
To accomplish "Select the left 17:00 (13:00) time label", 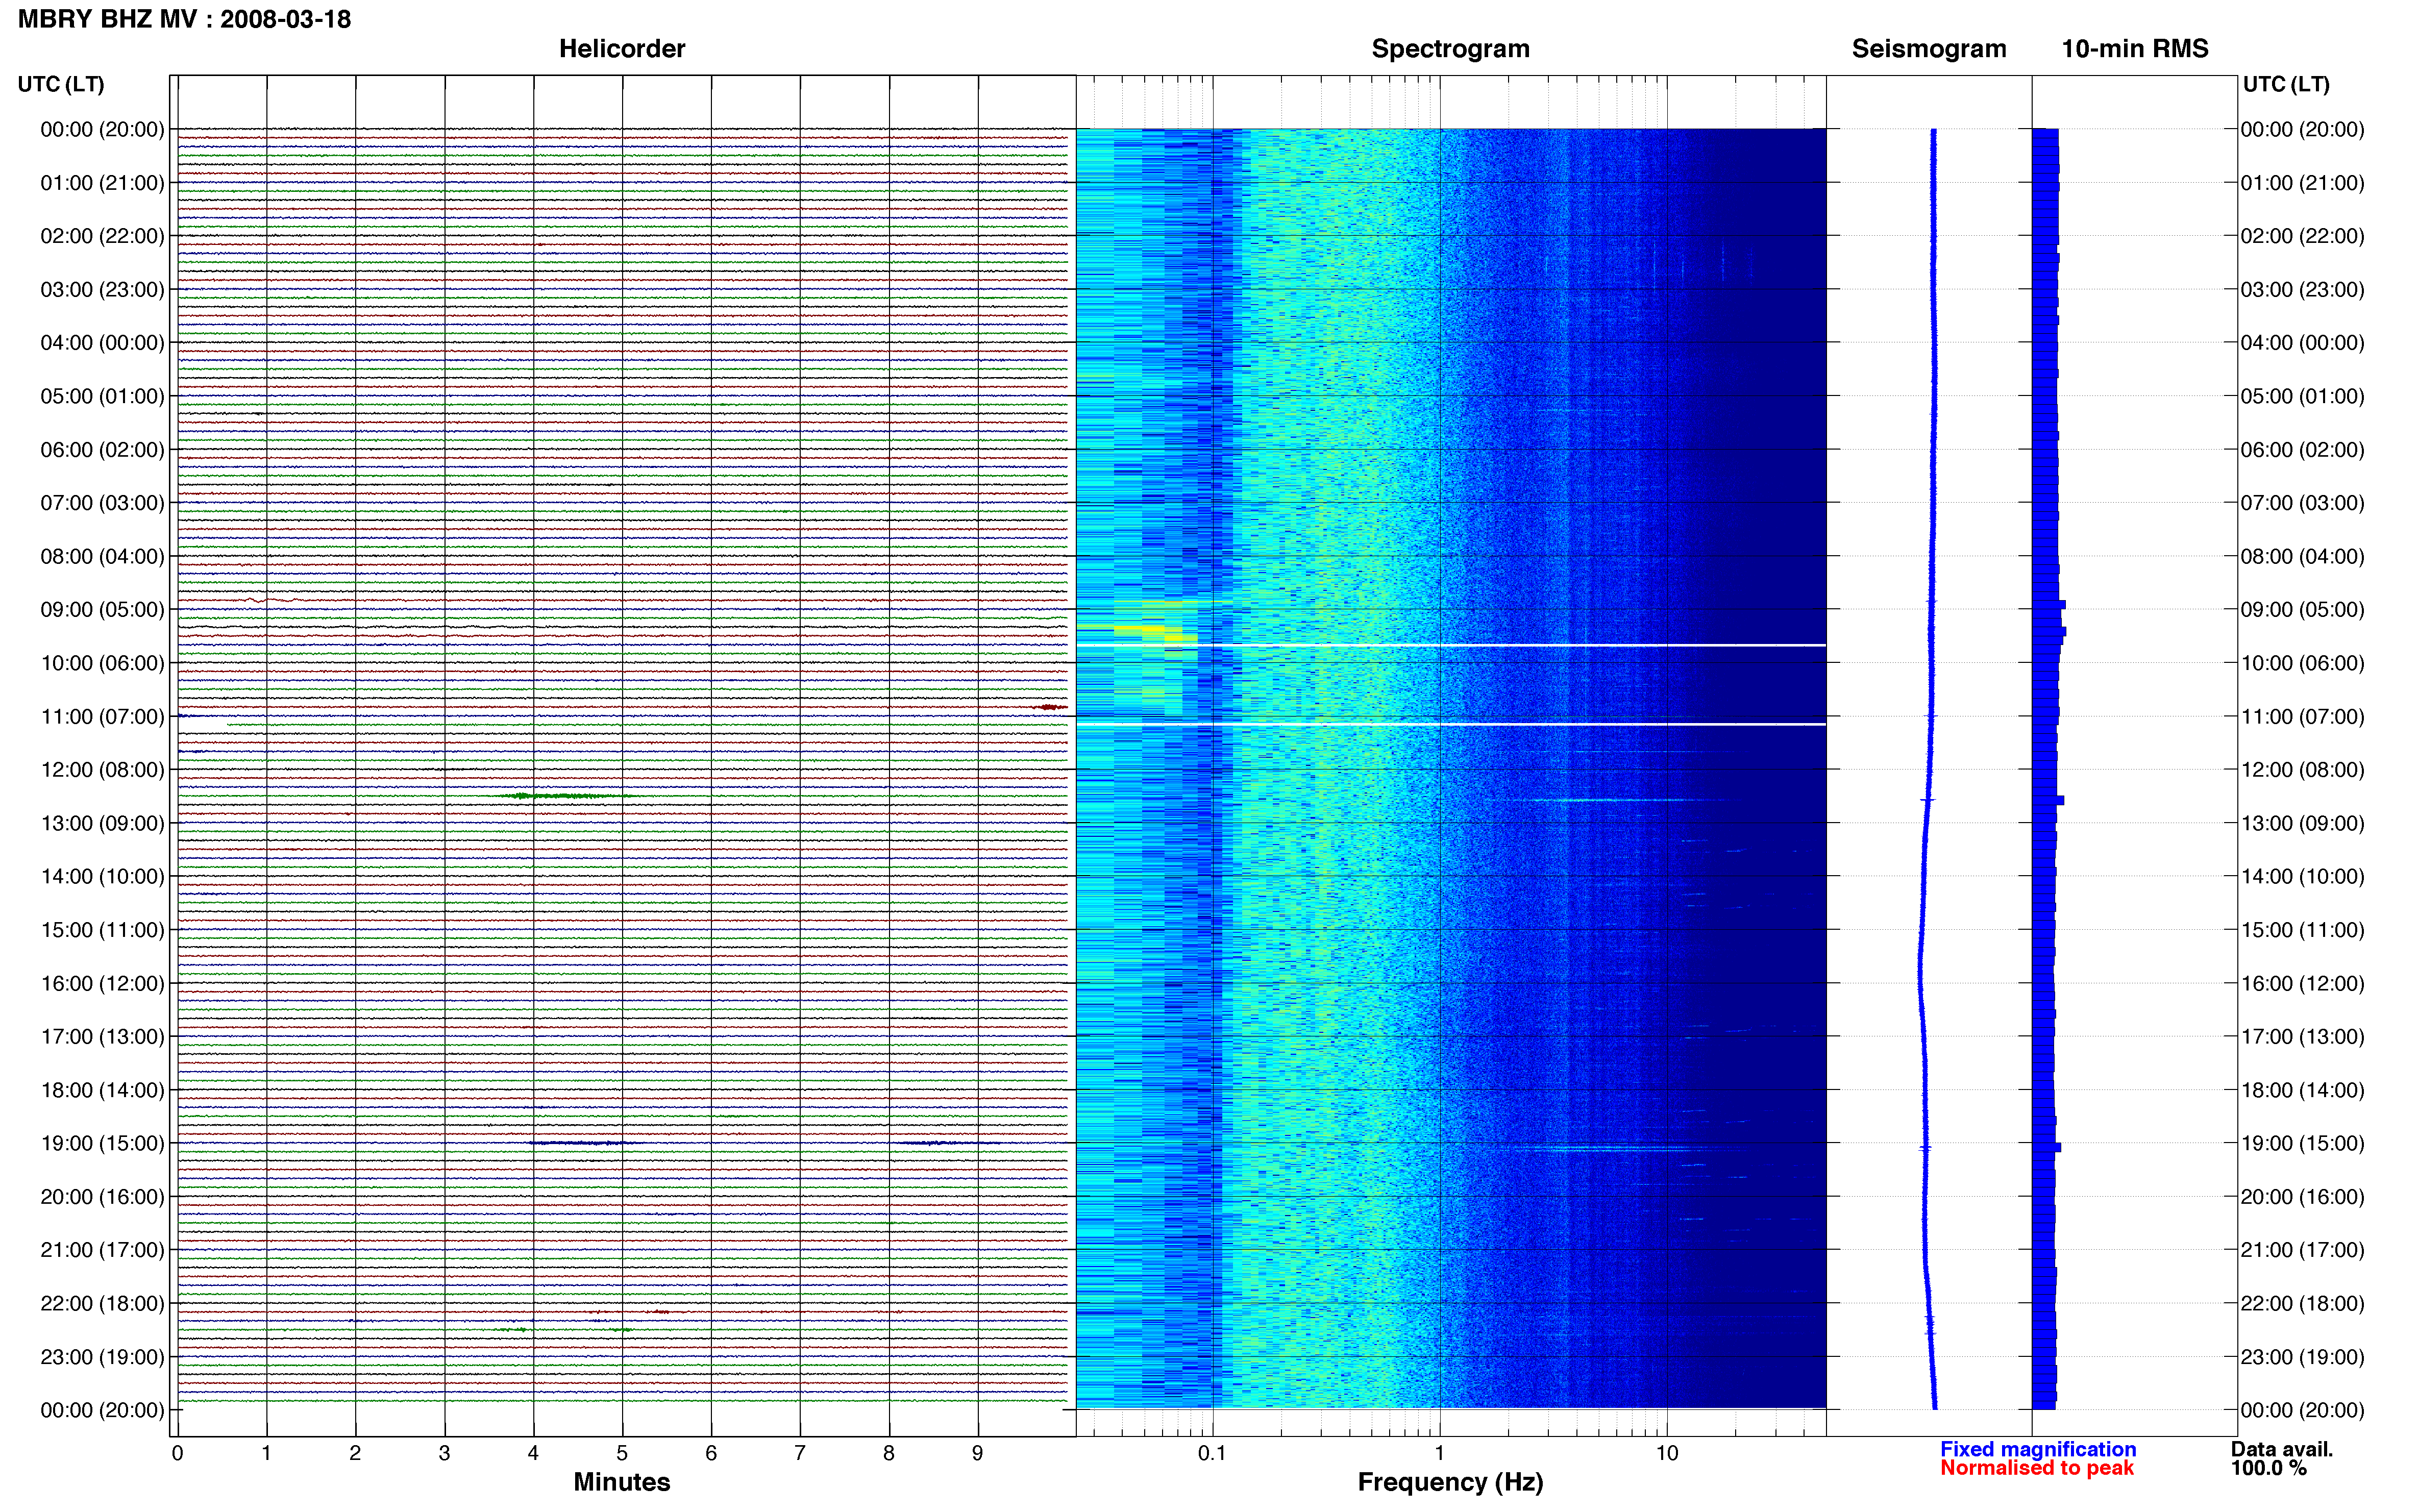I will coord(102,1037).
